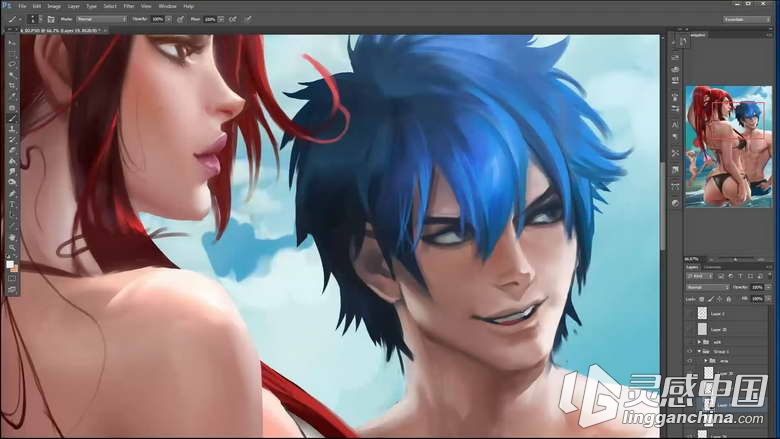The image size is (780, 439).
Task: Open the Image menu
Action: (x=54, y=6)
